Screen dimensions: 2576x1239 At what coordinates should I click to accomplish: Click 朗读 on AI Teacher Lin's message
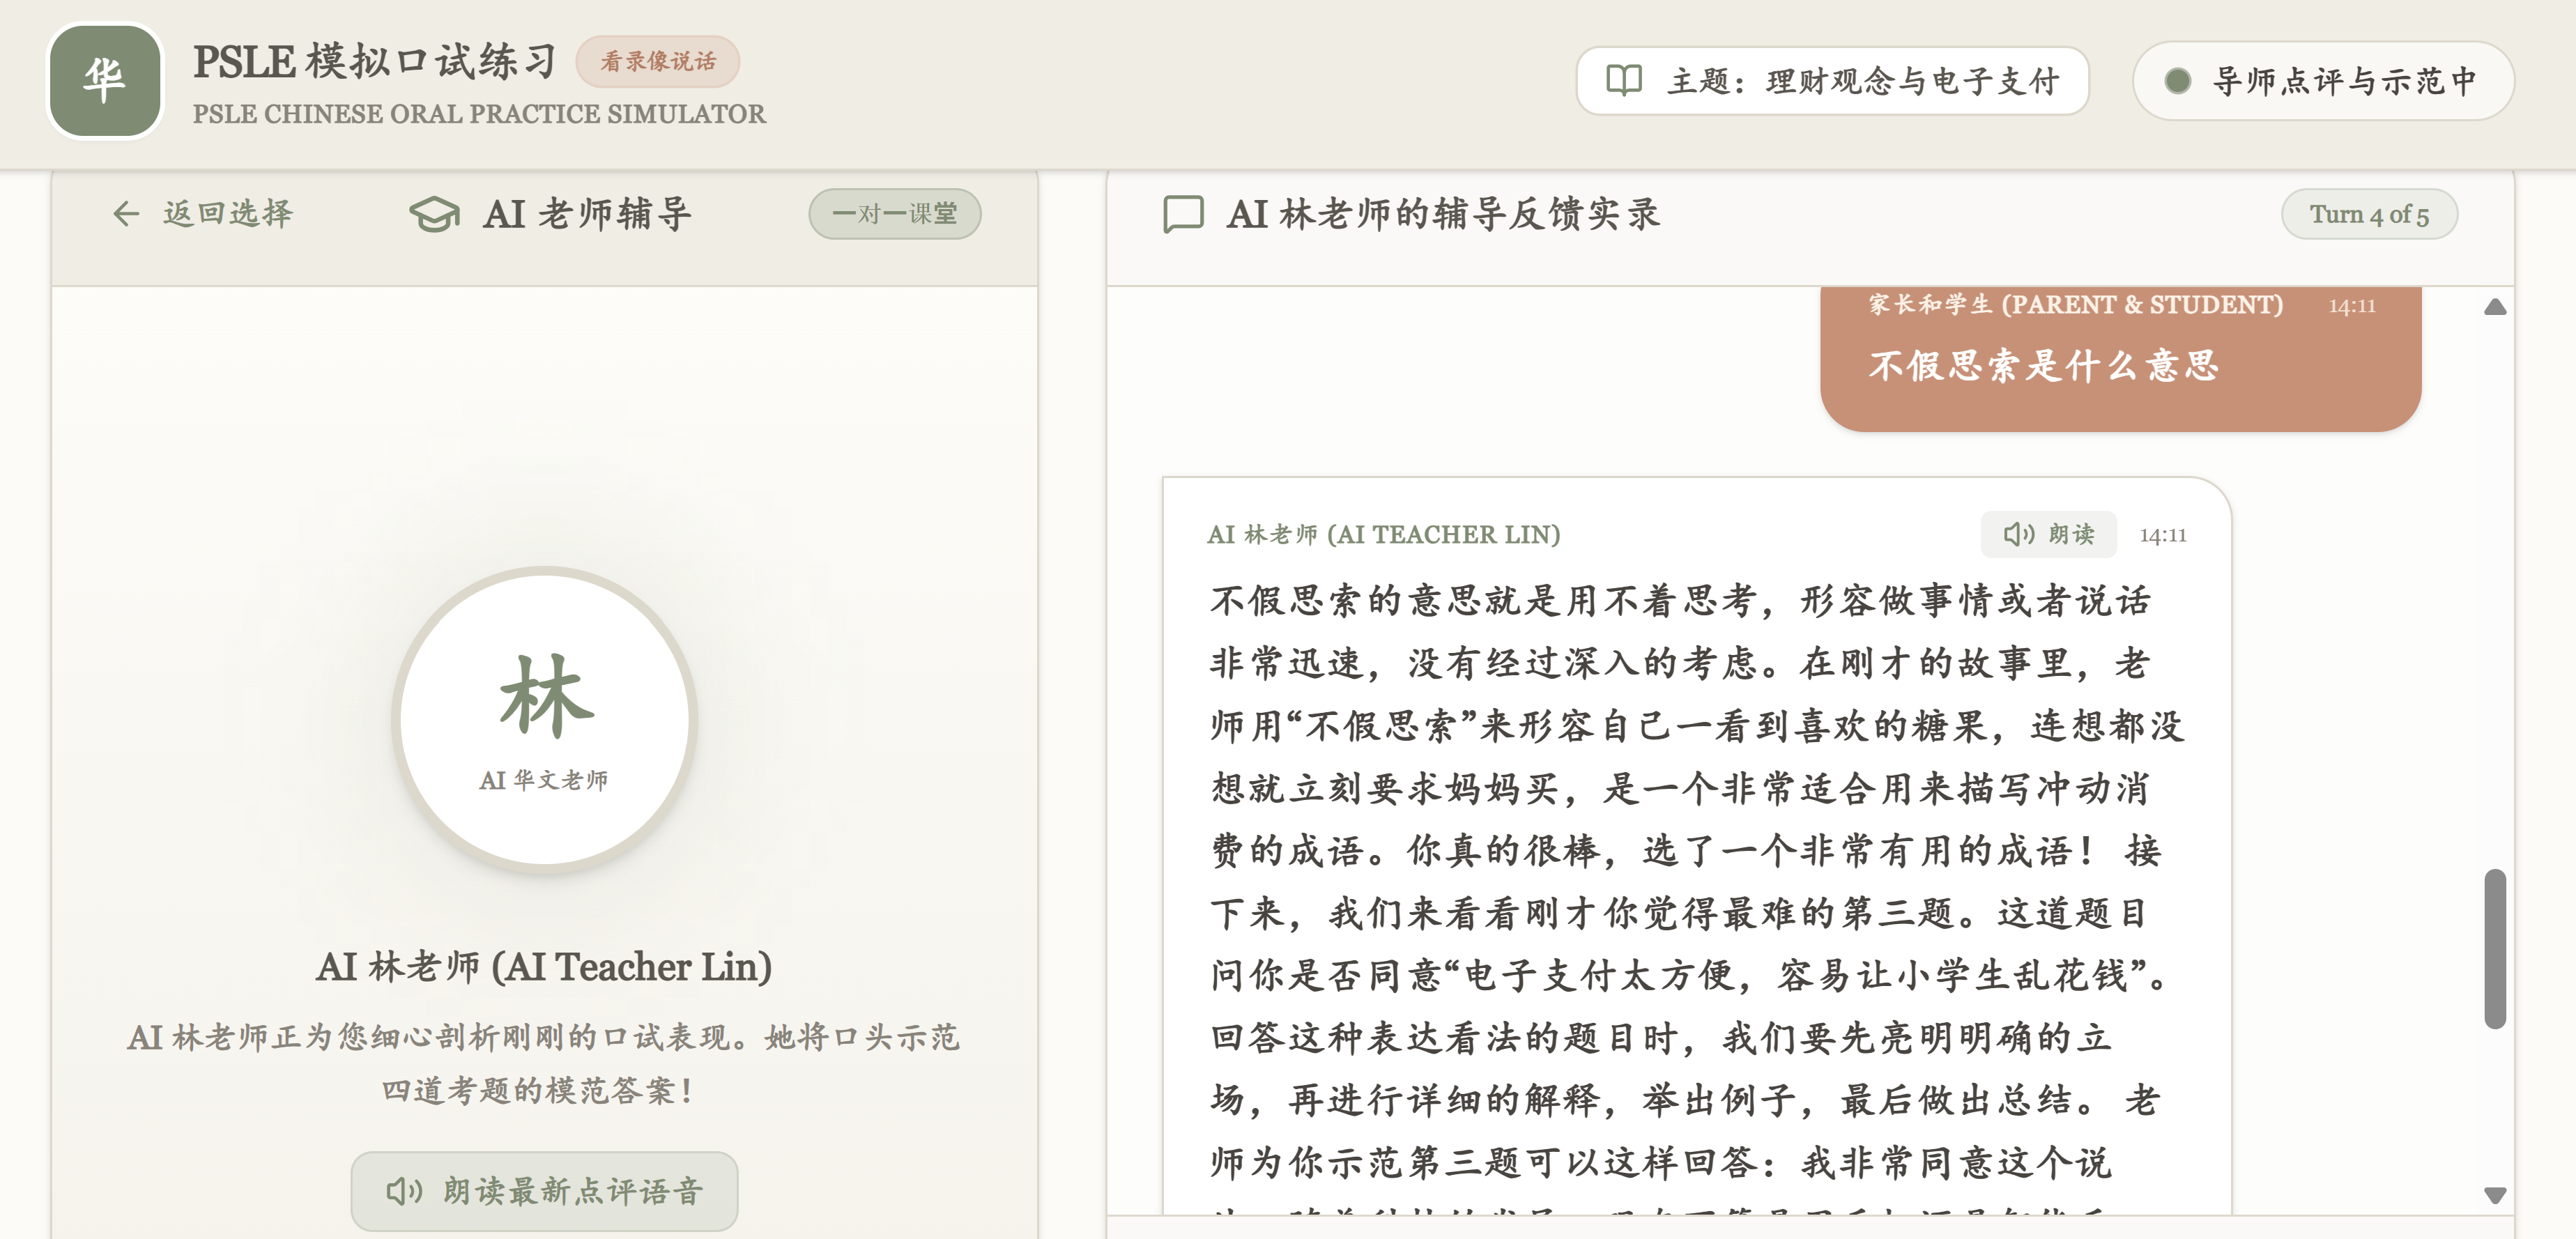tap(2048, 534)
